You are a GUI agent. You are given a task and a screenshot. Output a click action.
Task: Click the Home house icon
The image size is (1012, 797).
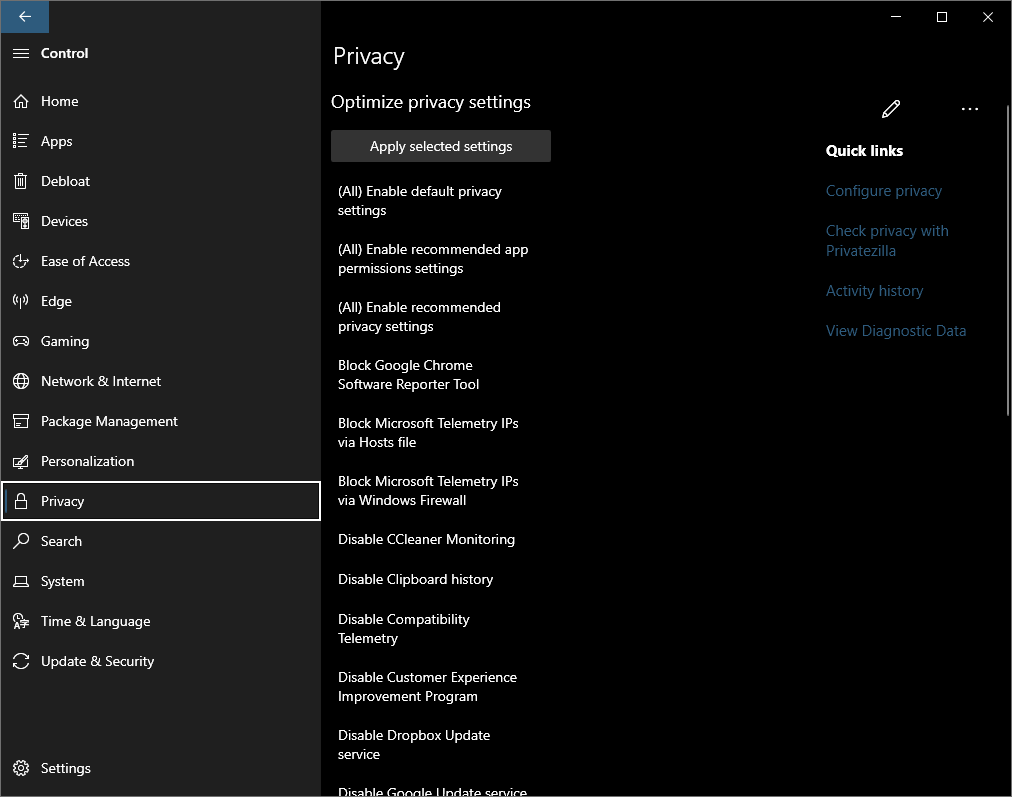click(21, 101)
